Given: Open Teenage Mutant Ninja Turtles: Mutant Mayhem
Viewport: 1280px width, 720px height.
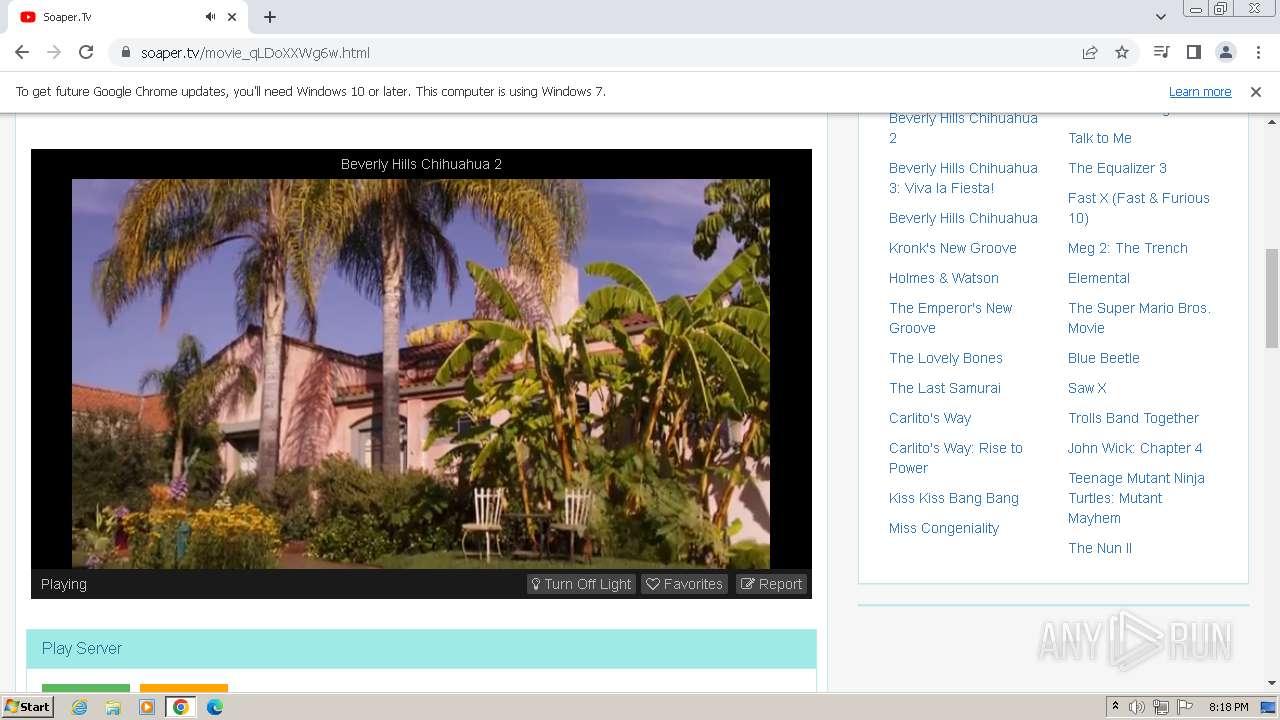Looking at the screenshot, I should (1136, 498).
